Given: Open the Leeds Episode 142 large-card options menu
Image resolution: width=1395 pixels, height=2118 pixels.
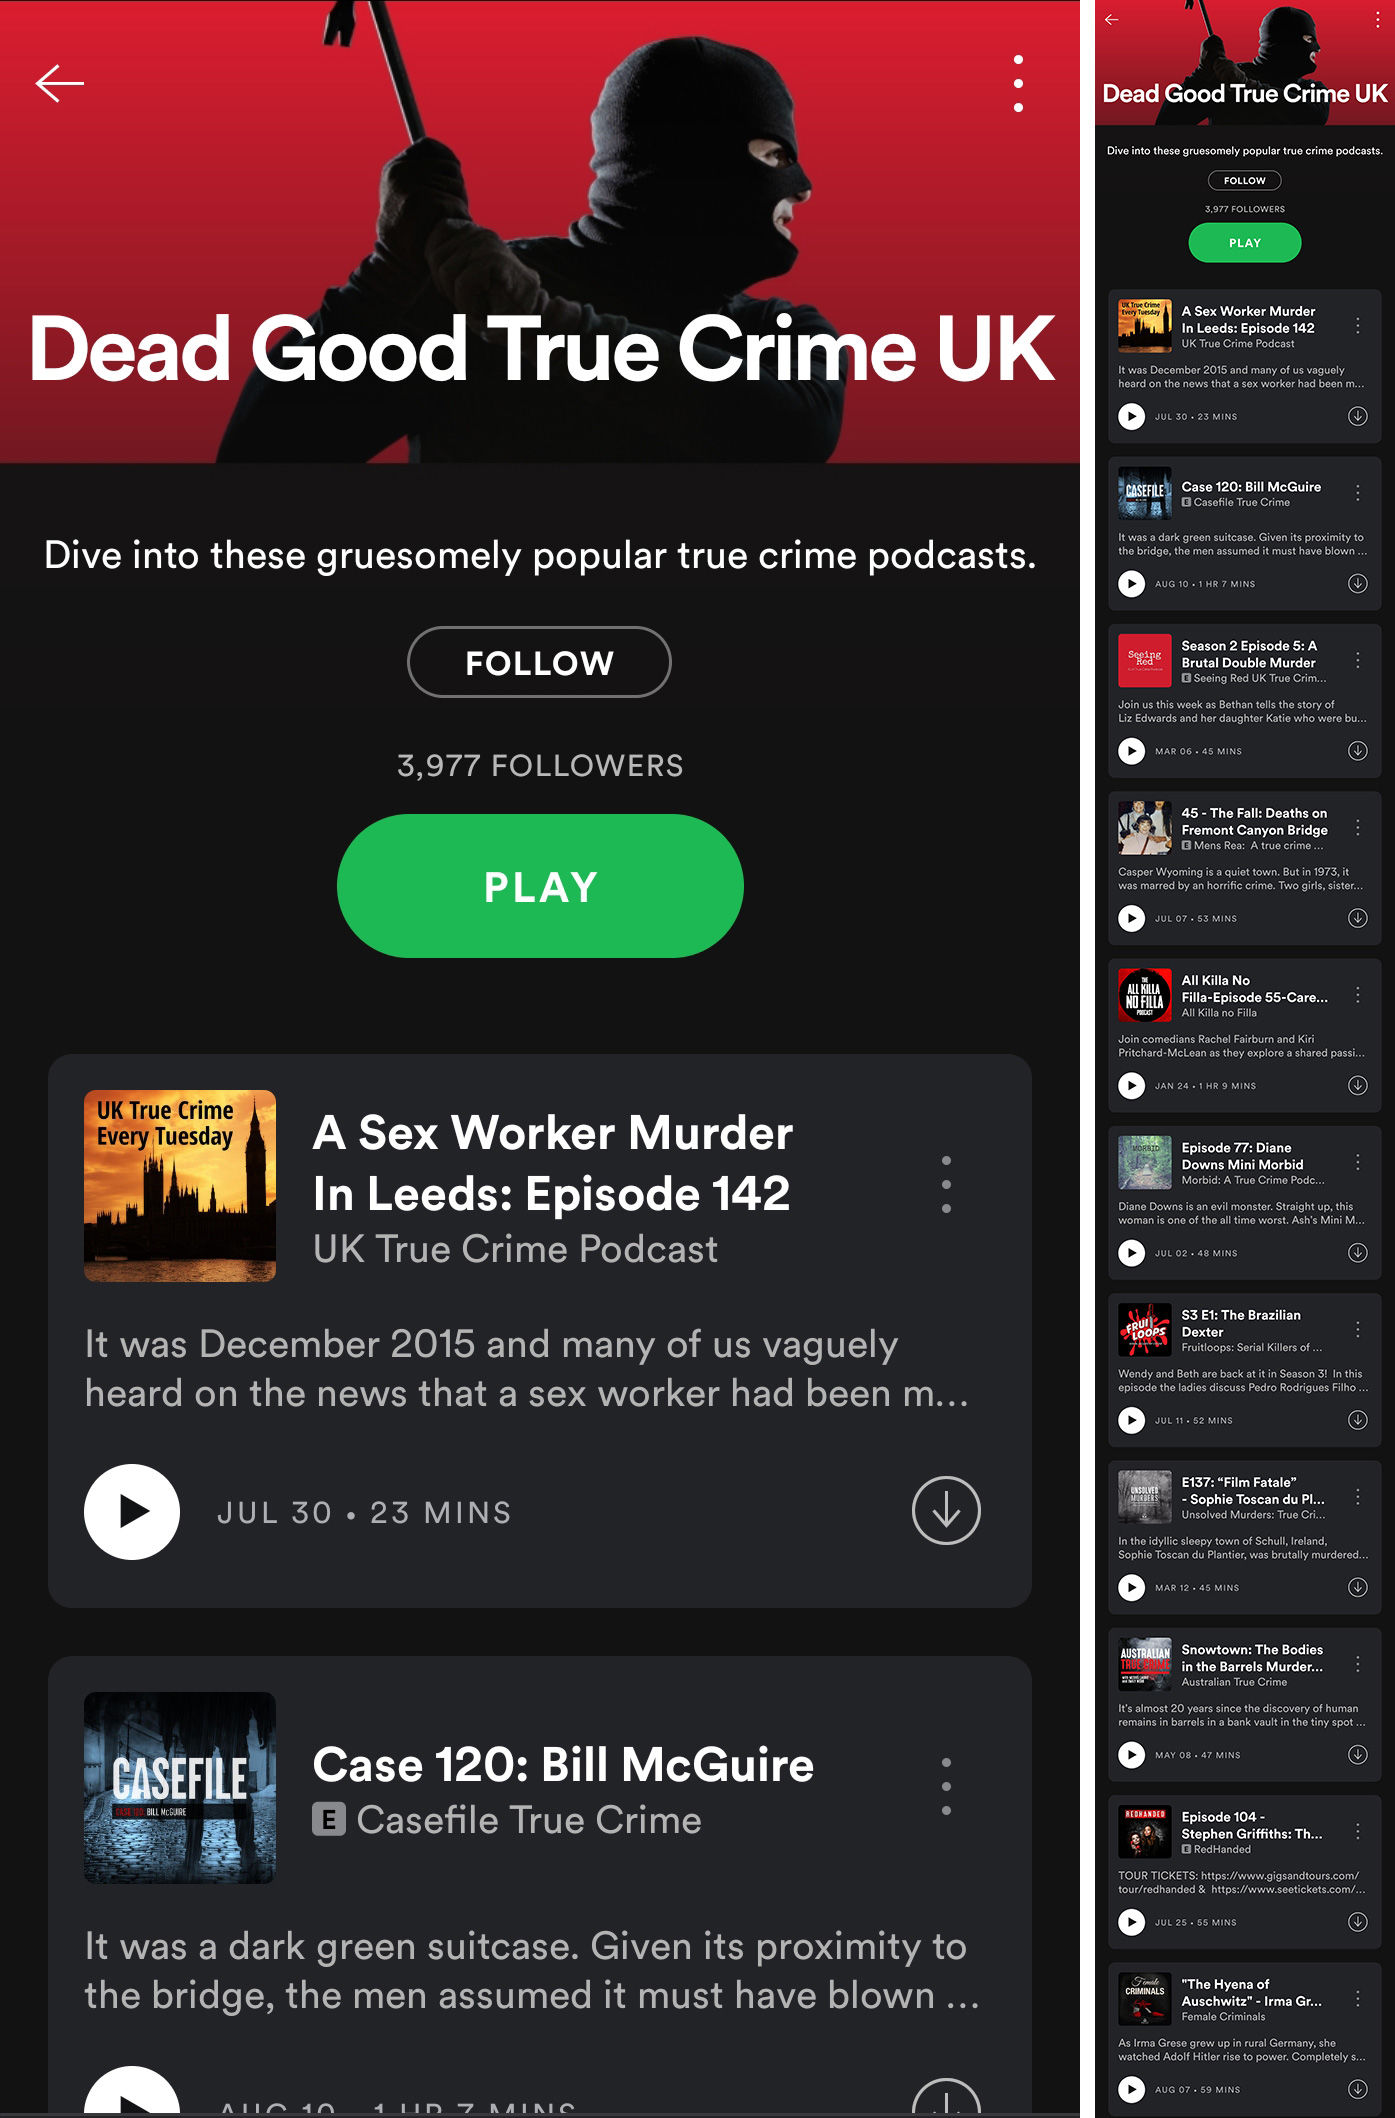Looking at the screenshot, I should 946,1185.
